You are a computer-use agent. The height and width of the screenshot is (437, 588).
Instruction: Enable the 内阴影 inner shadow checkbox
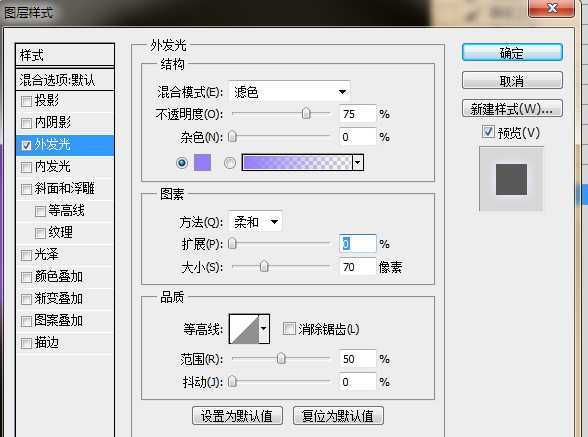(26, 123)
